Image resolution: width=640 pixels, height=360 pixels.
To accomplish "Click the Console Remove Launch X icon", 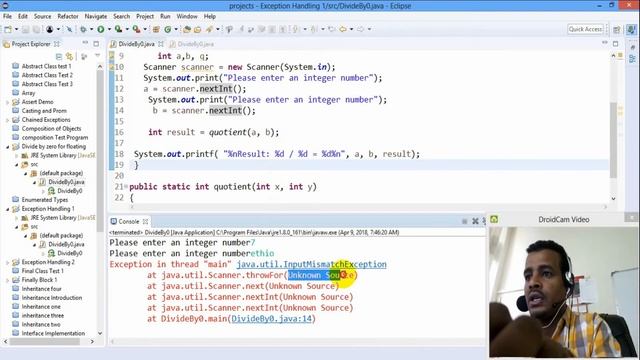I will 475,221.
